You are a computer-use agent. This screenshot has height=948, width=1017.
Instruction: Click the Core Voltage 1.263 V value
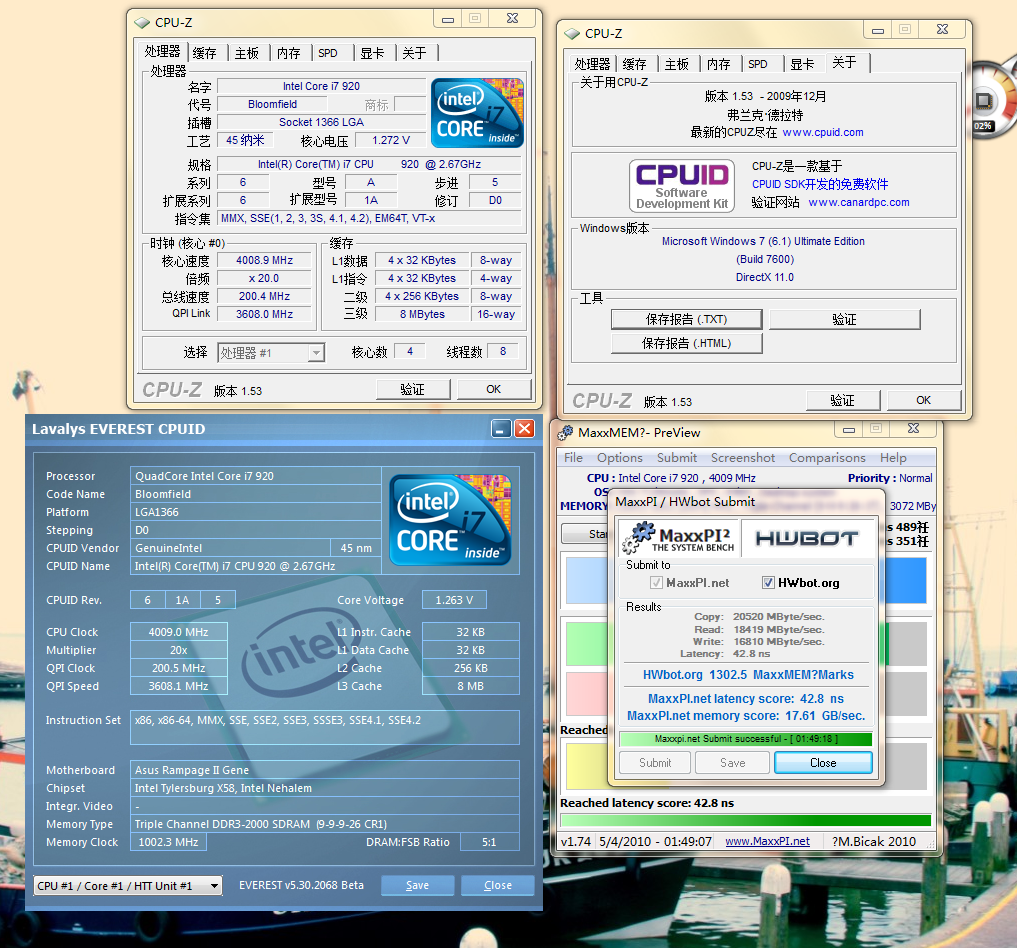454,600
